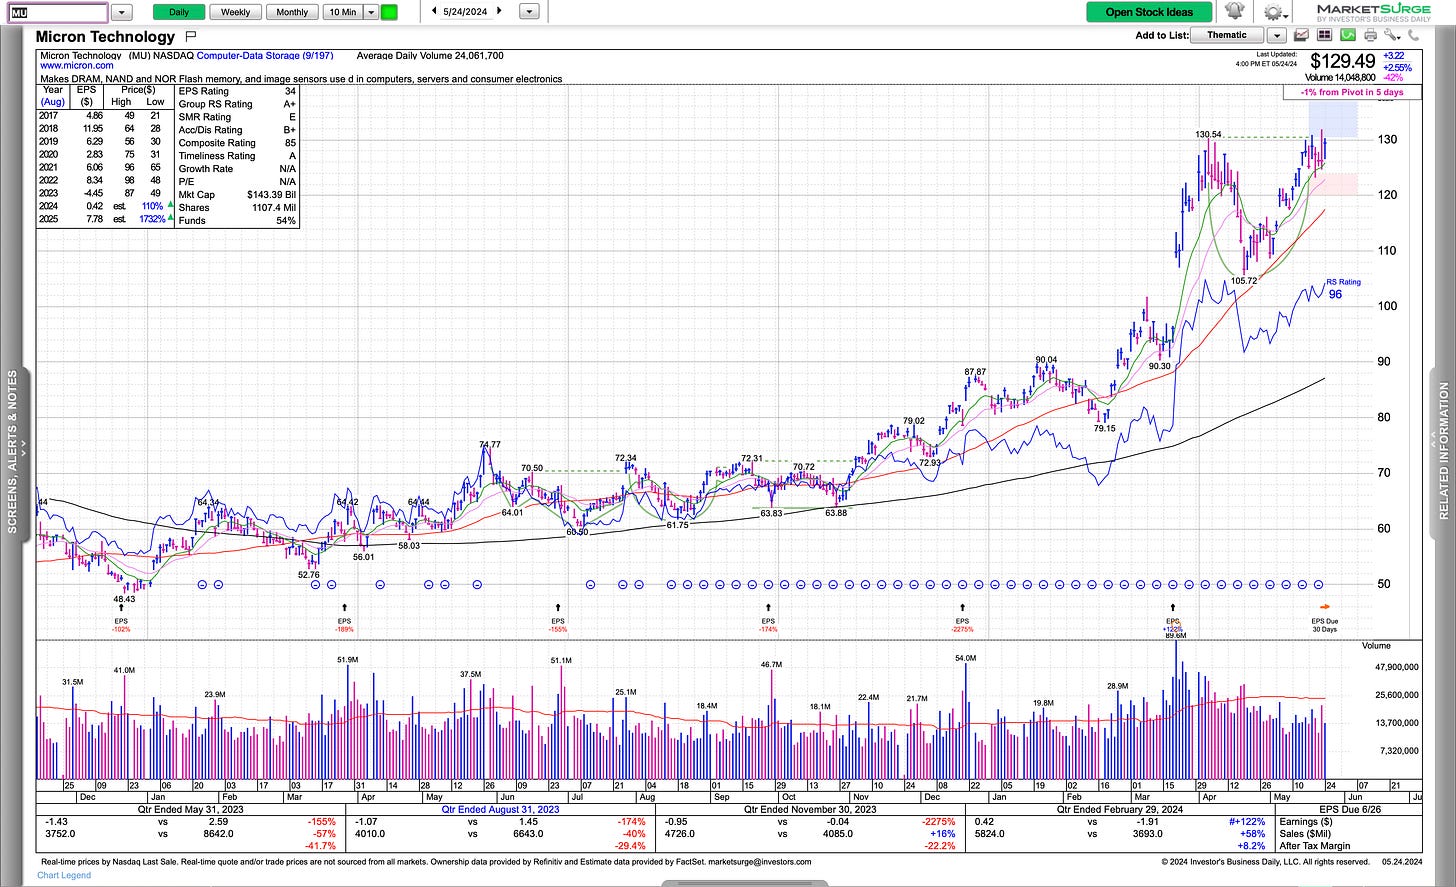The height and width of the screenshot is (887, 1456).
Task: Click the green pattern recognition icon
Action: pyautogui.click(x=1347, y=35)
